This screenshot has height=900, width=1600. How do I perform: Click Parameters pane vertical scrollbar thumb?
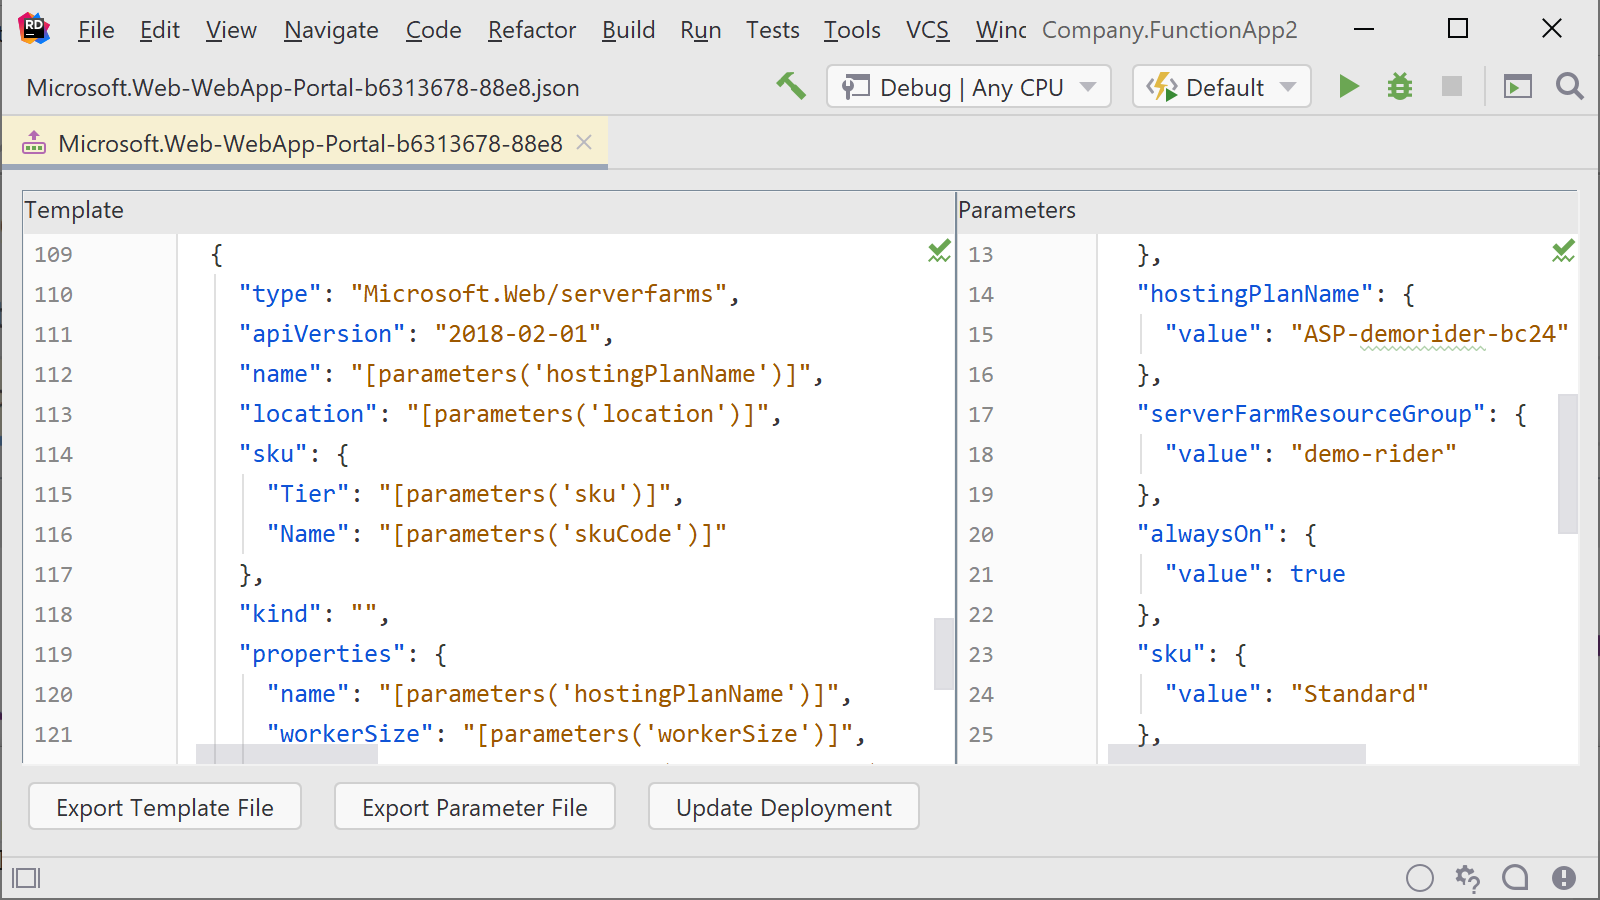(1567, 463)
